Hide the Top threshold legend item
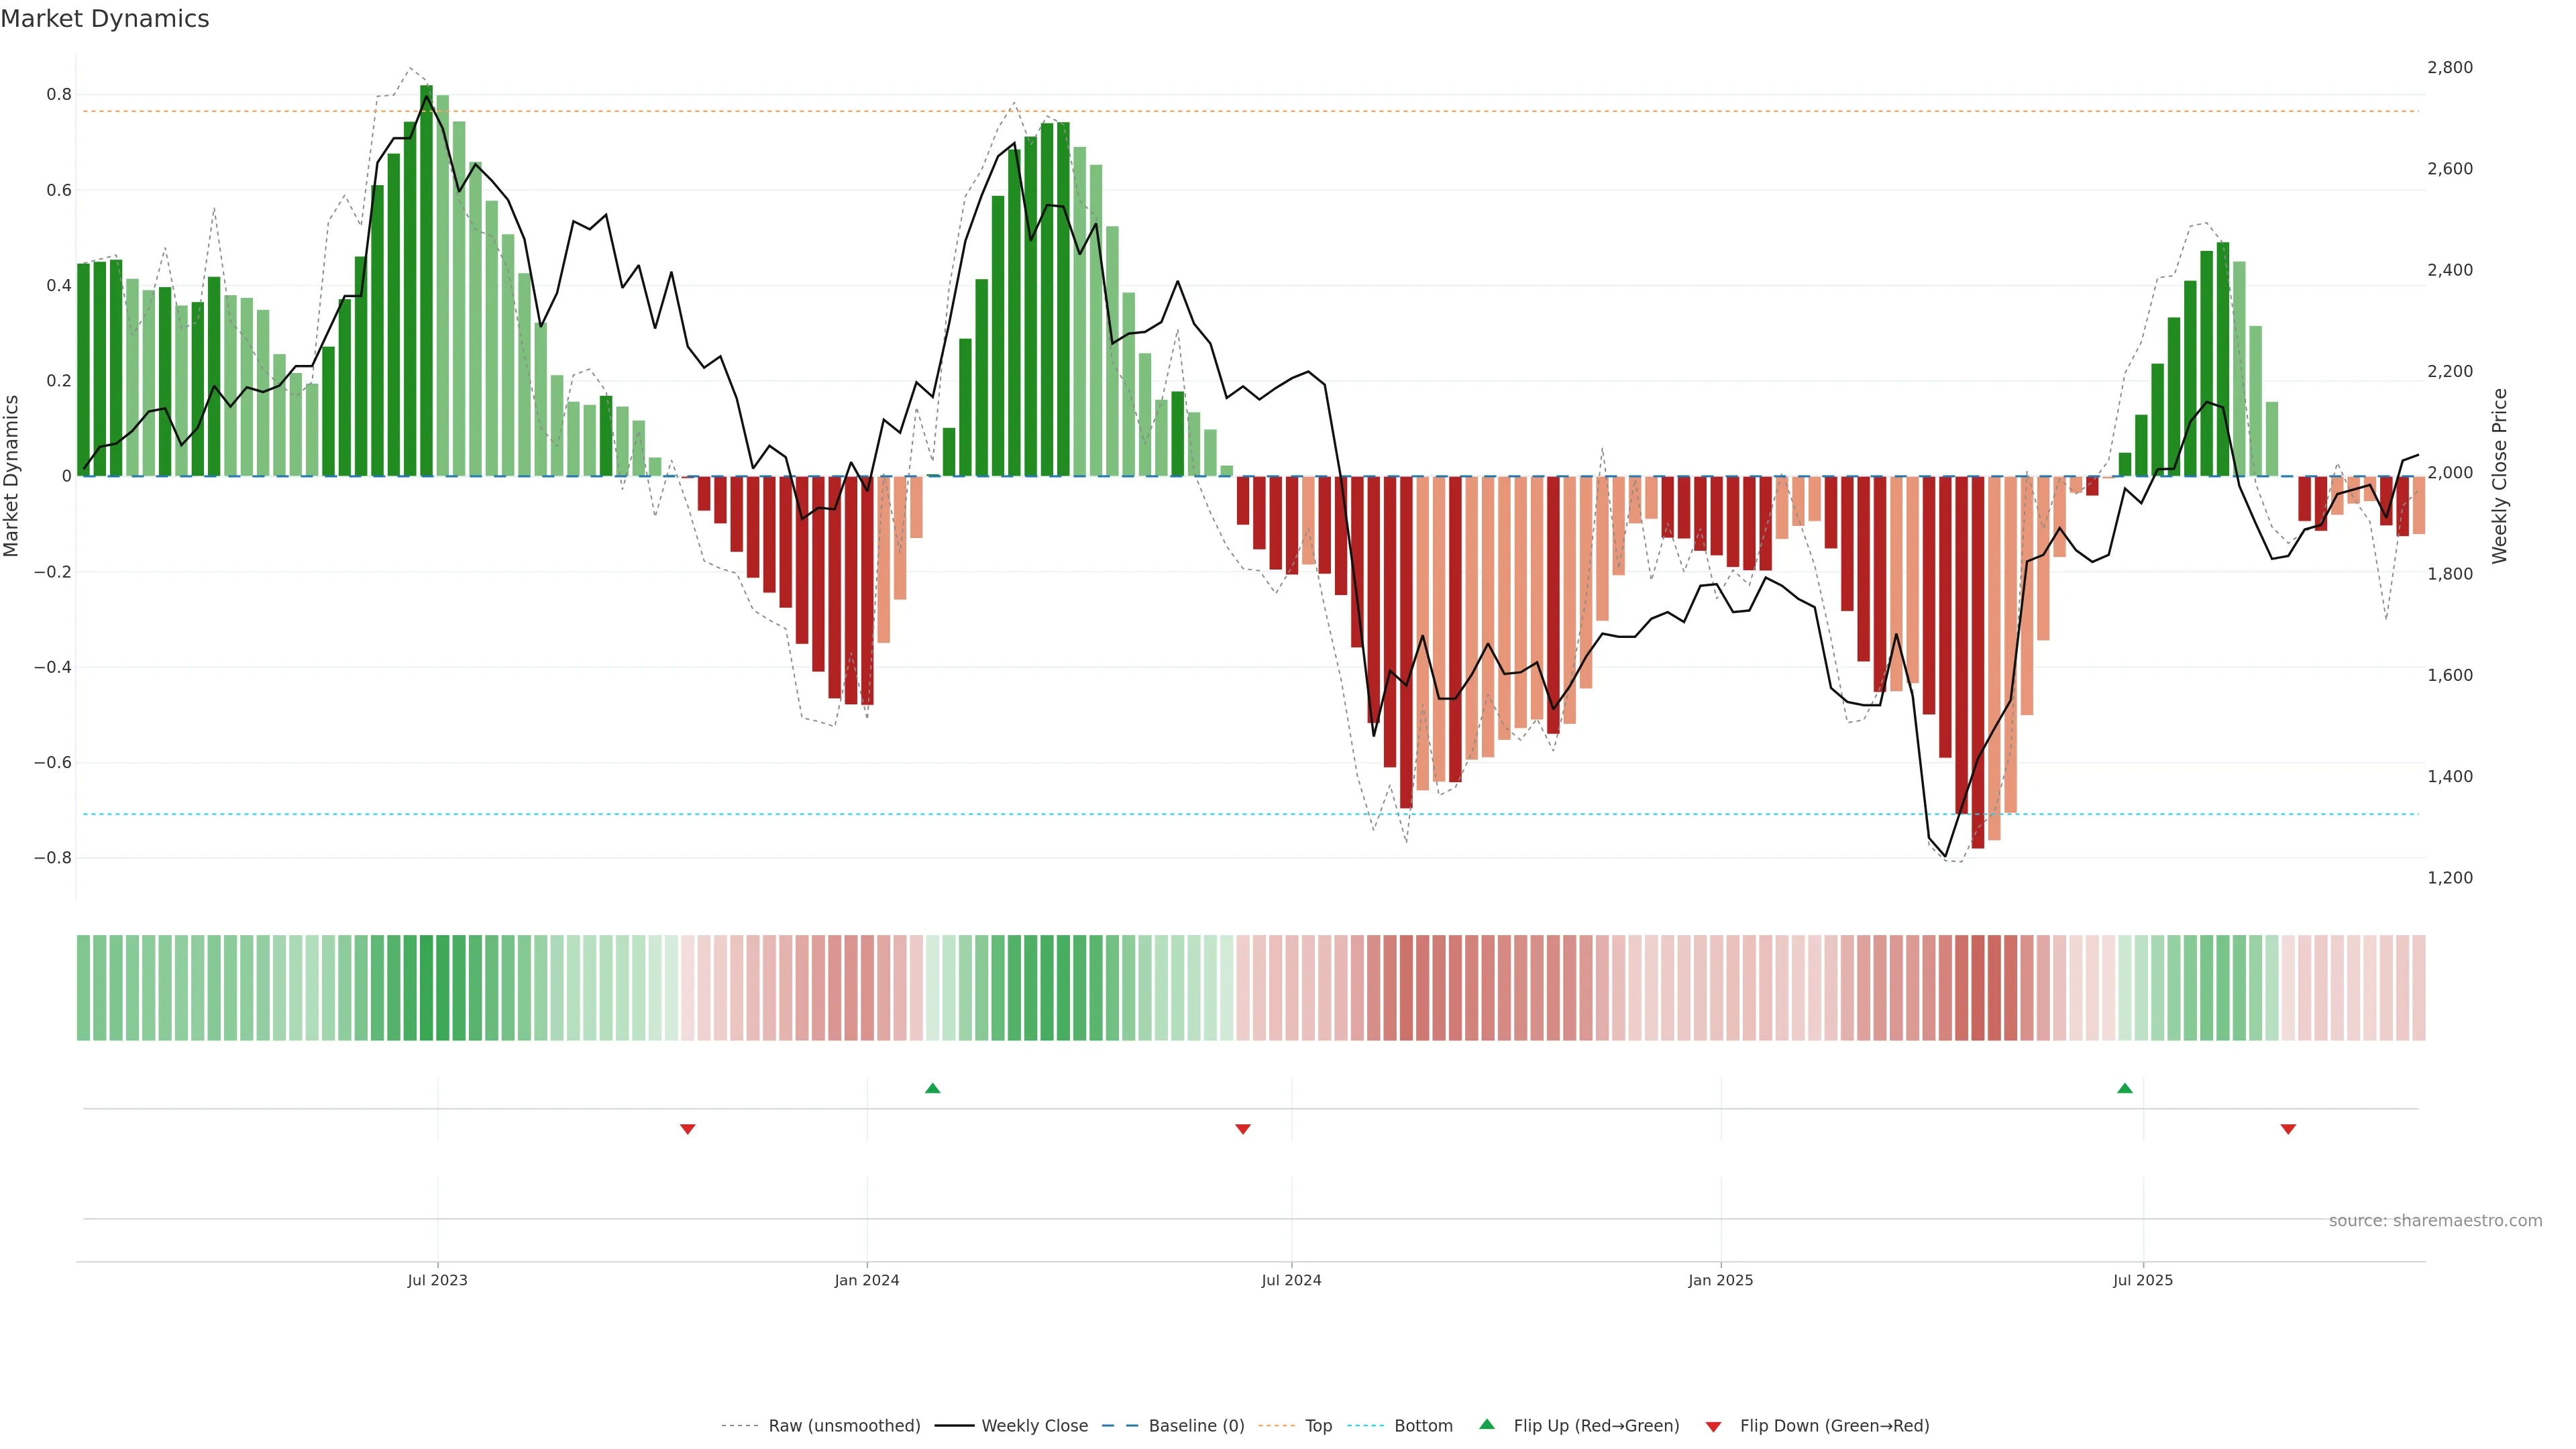Image resolution: width=2576 pixels, height=1449 pixels. pyautogui.click(x=1318, y=1426)
